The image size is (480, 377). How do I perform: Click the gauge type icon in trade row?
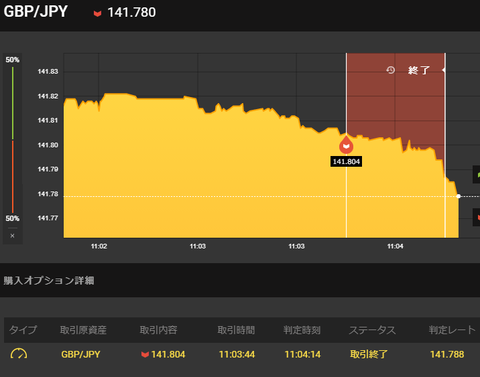pyautogui.click(x=19, y=354)
